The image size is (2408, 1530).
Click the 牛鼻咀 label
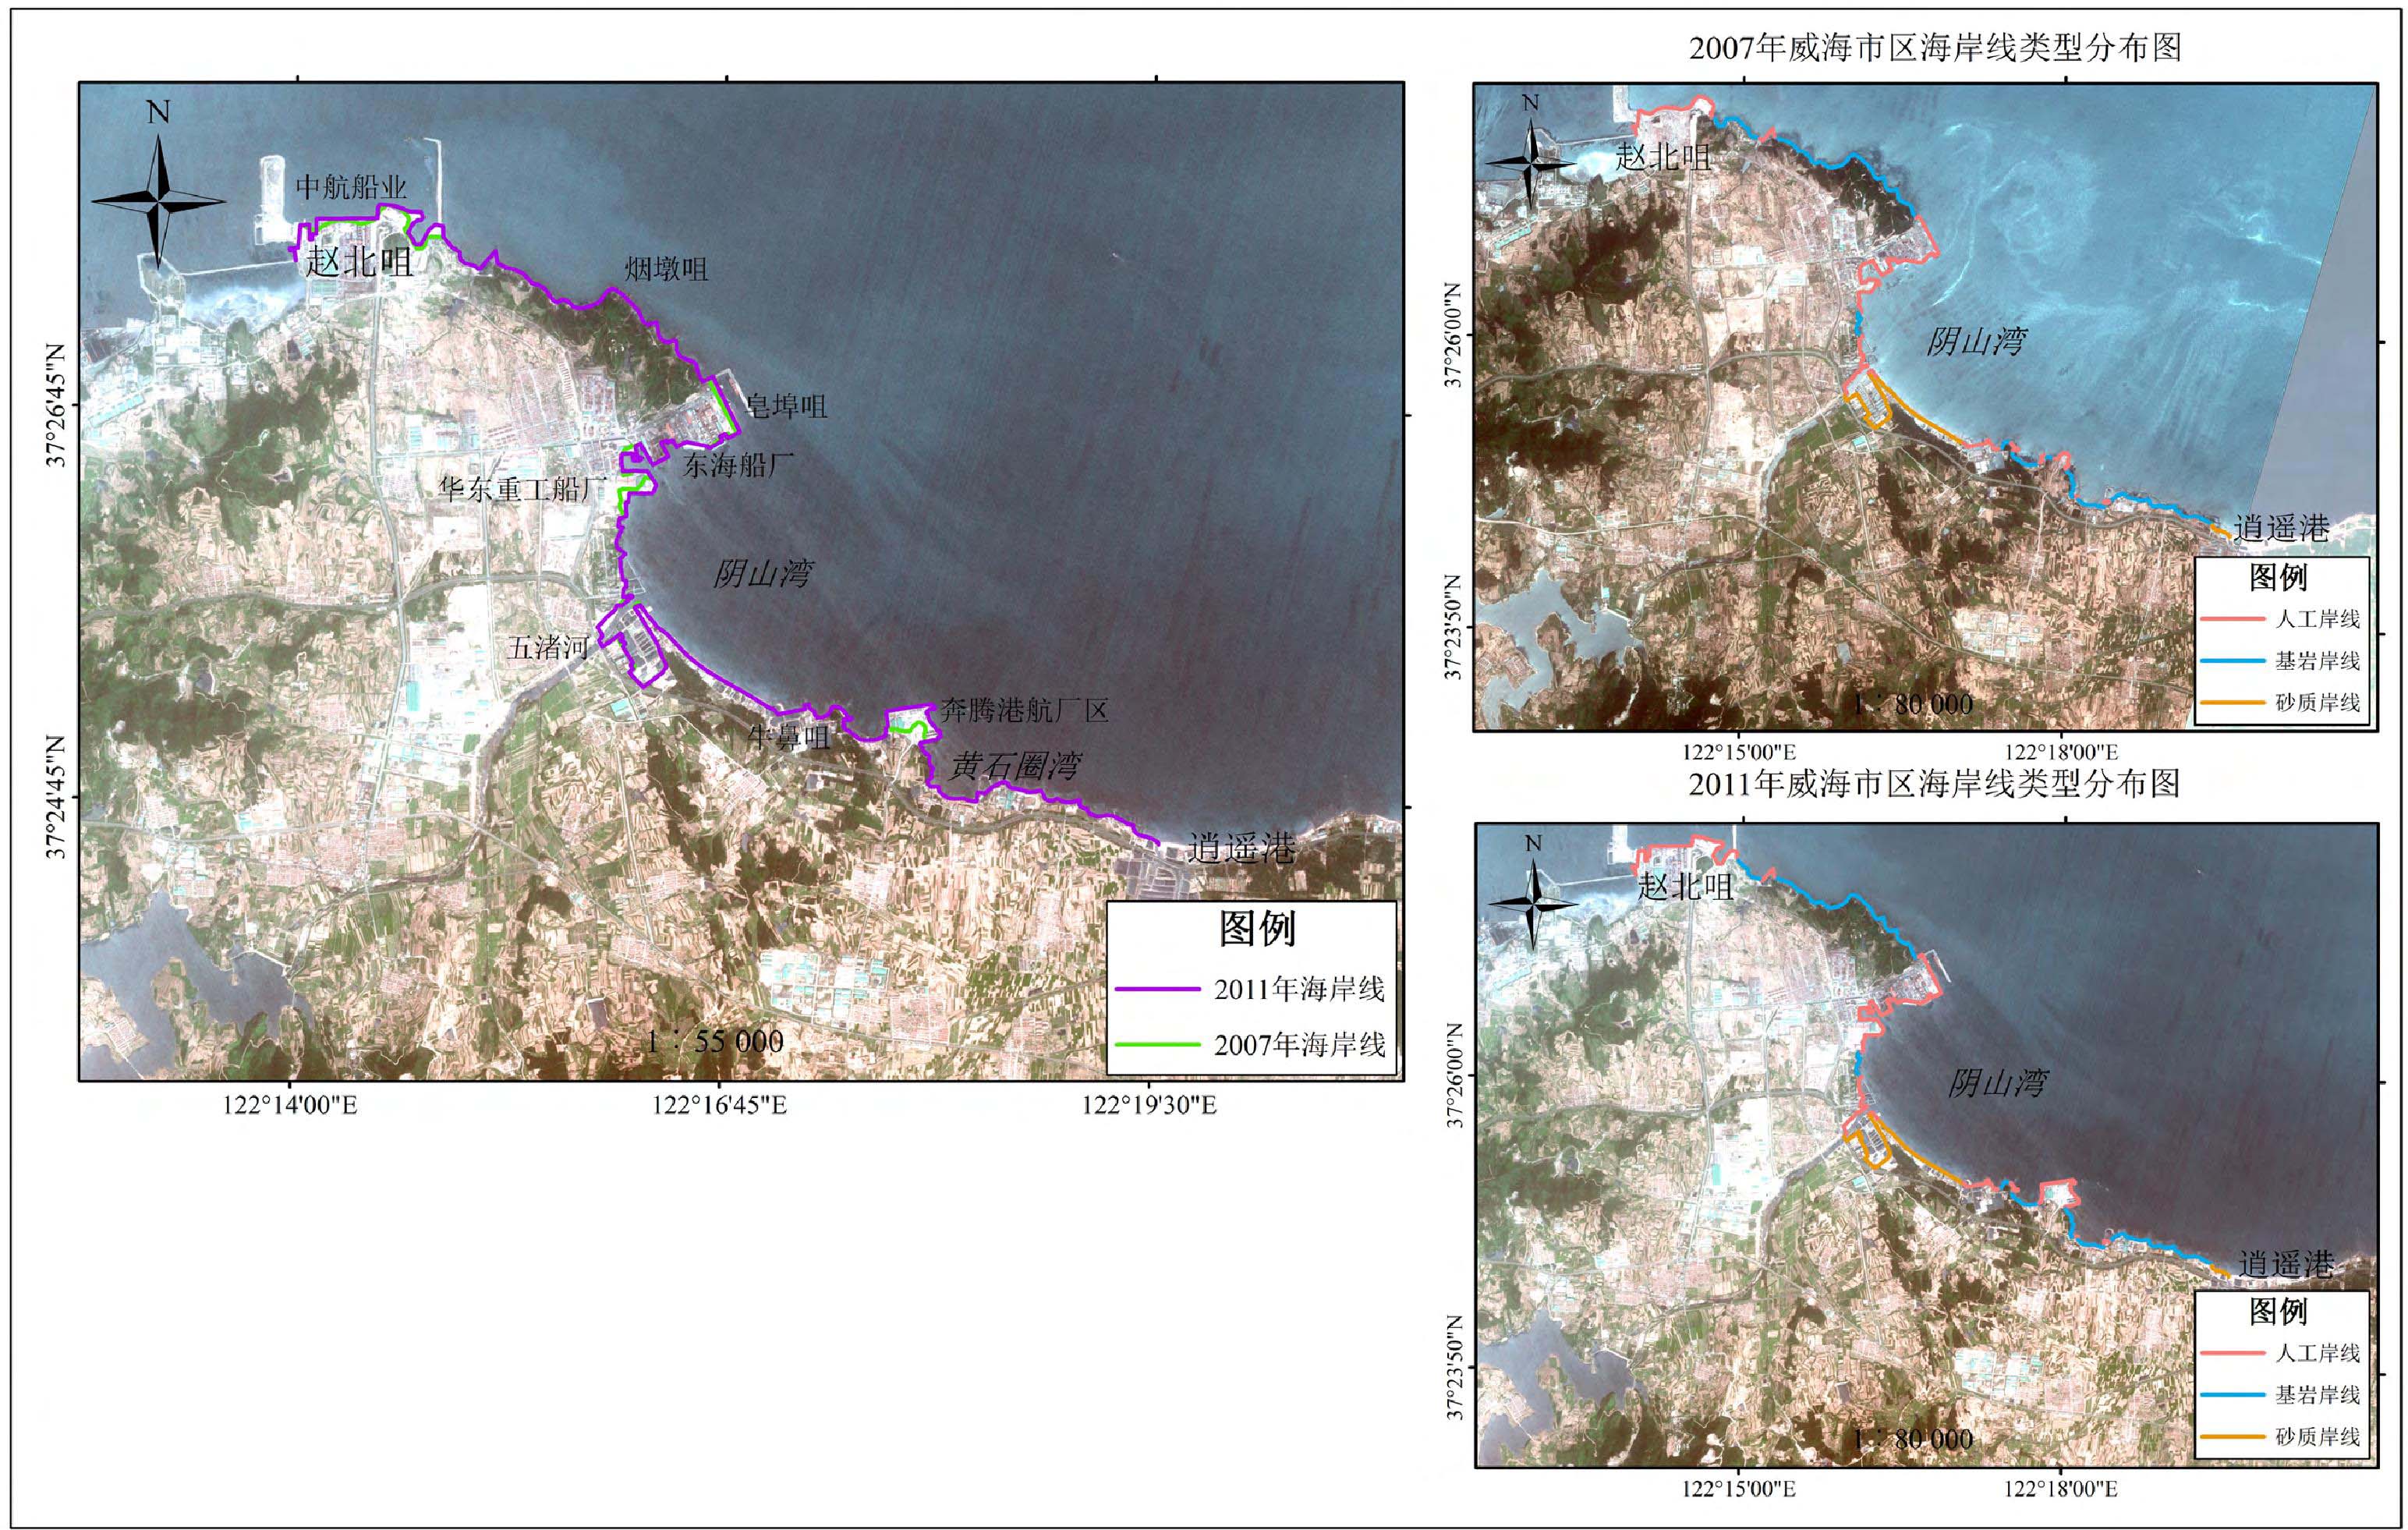click(x=790, y=737)
